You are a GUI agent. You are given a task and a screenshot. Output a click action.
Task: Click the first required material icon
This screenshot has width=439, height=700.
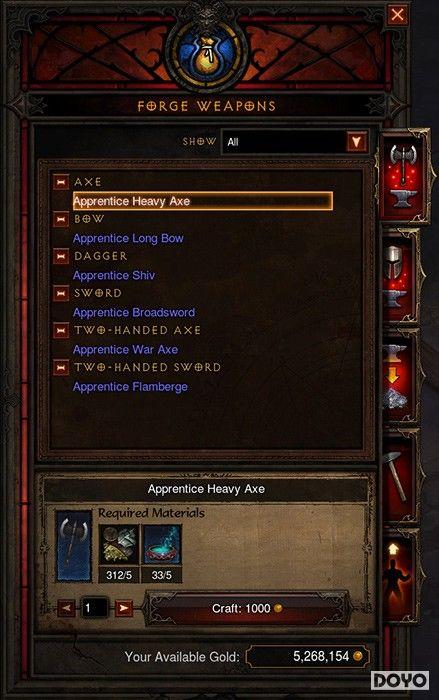[x=118, y=546]
